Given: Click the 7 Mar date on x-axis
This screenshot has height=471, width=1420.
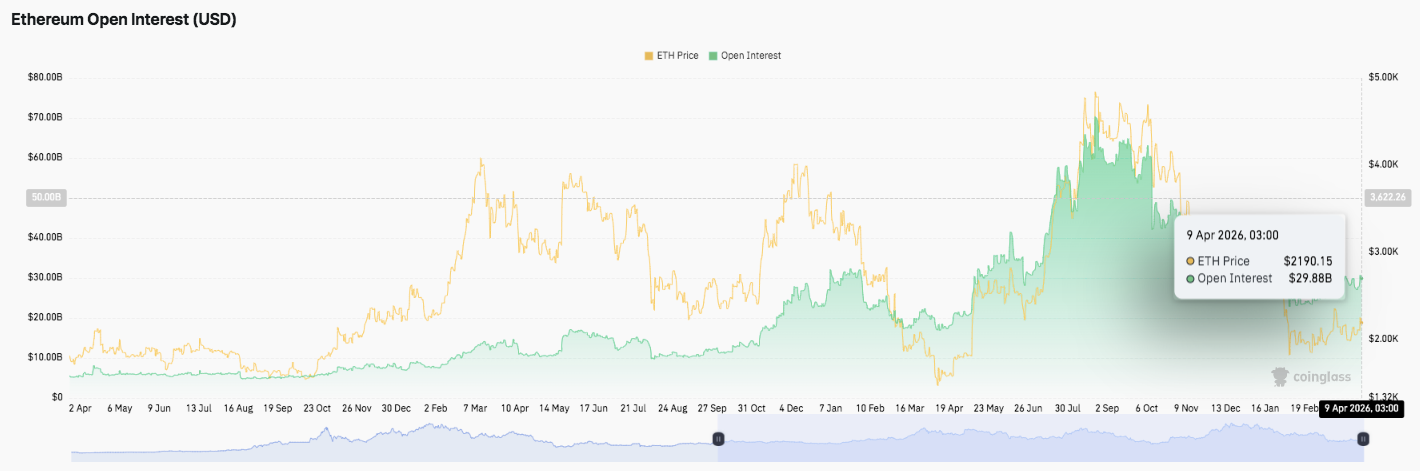Looking at the screenshot, I should coord(475,408).
